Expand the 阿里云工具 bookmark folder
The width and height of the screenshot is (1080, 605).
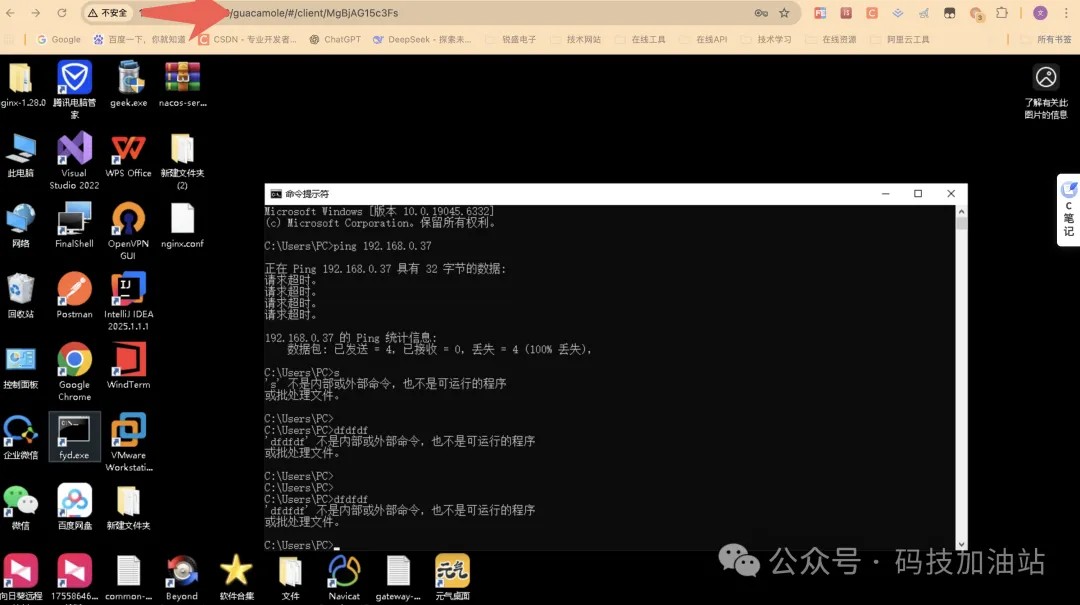pyautogui.click(x=900, y=39)
